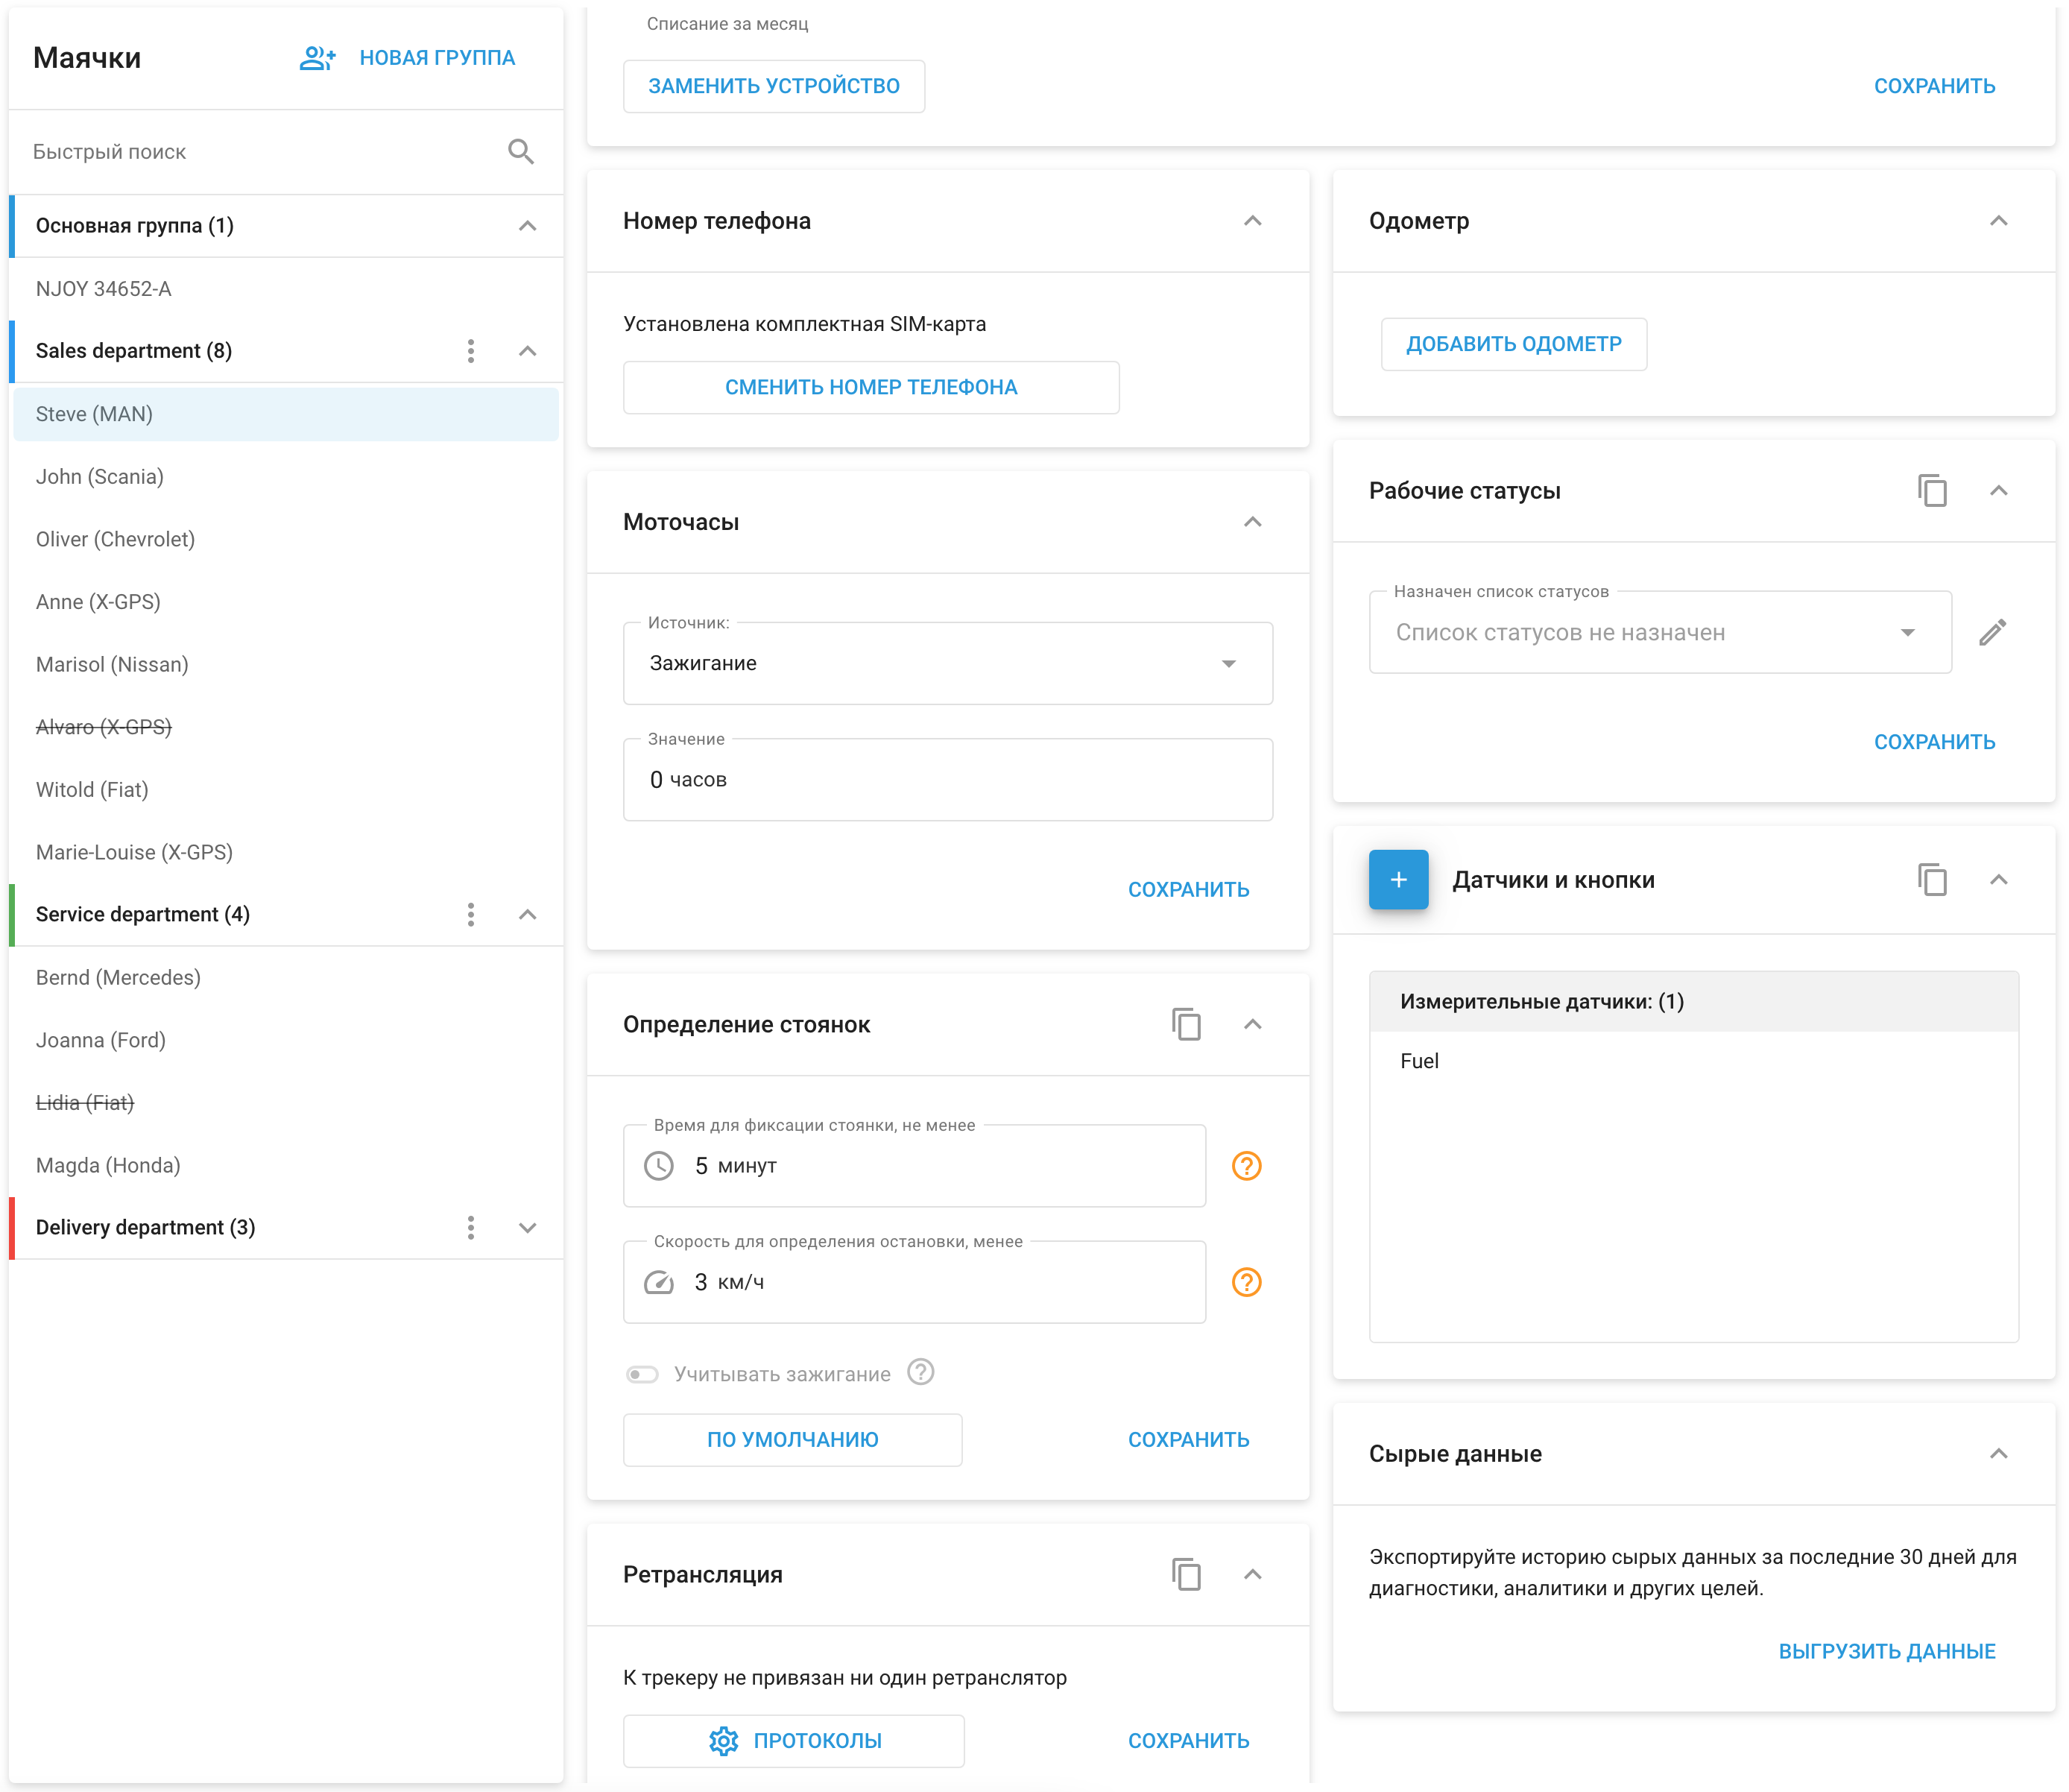Open Service department three-dot menu
The image size is (2069, 1792).
(x=470, y=915)
